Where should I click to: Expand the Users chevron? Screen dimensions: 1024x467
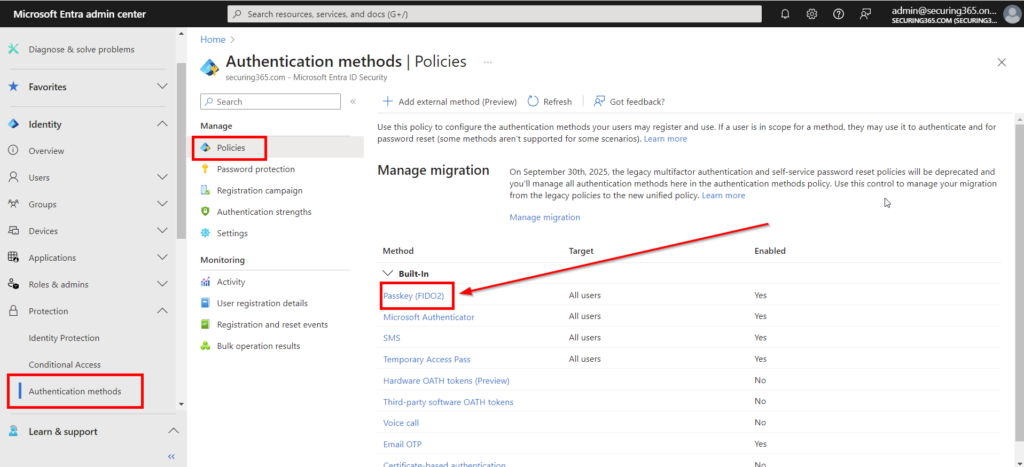[163, 178]
